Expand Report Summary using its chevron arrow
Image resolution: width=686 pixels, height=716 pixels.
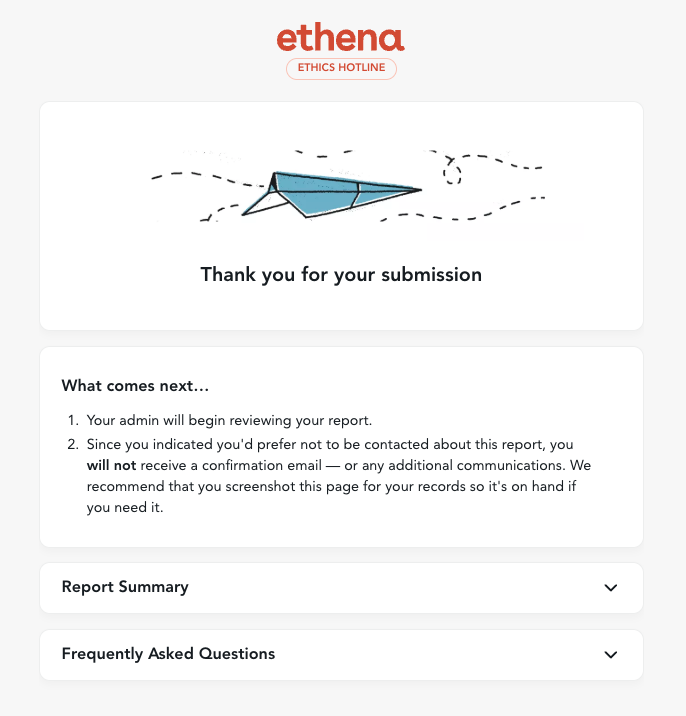pyautogui.click(x=611, y=588)
